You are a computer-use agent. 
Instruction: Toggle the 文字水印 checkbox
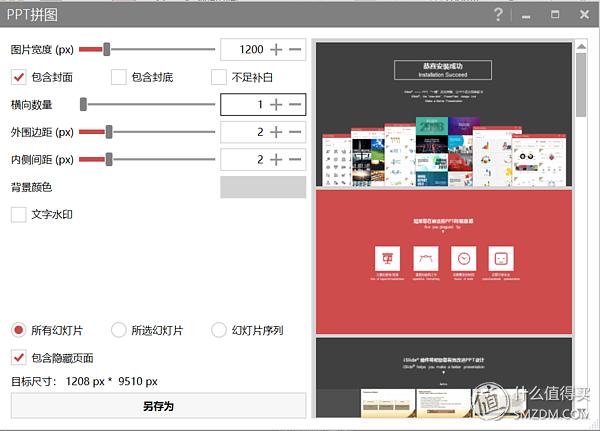[18, 215]
